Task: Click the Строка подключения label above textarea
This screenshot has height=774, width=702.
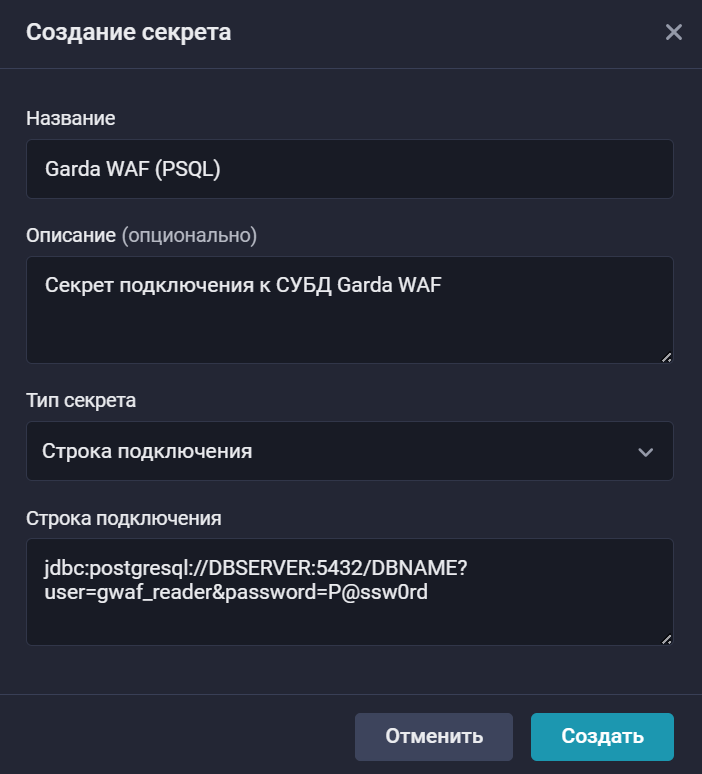Action: [124, 518]
